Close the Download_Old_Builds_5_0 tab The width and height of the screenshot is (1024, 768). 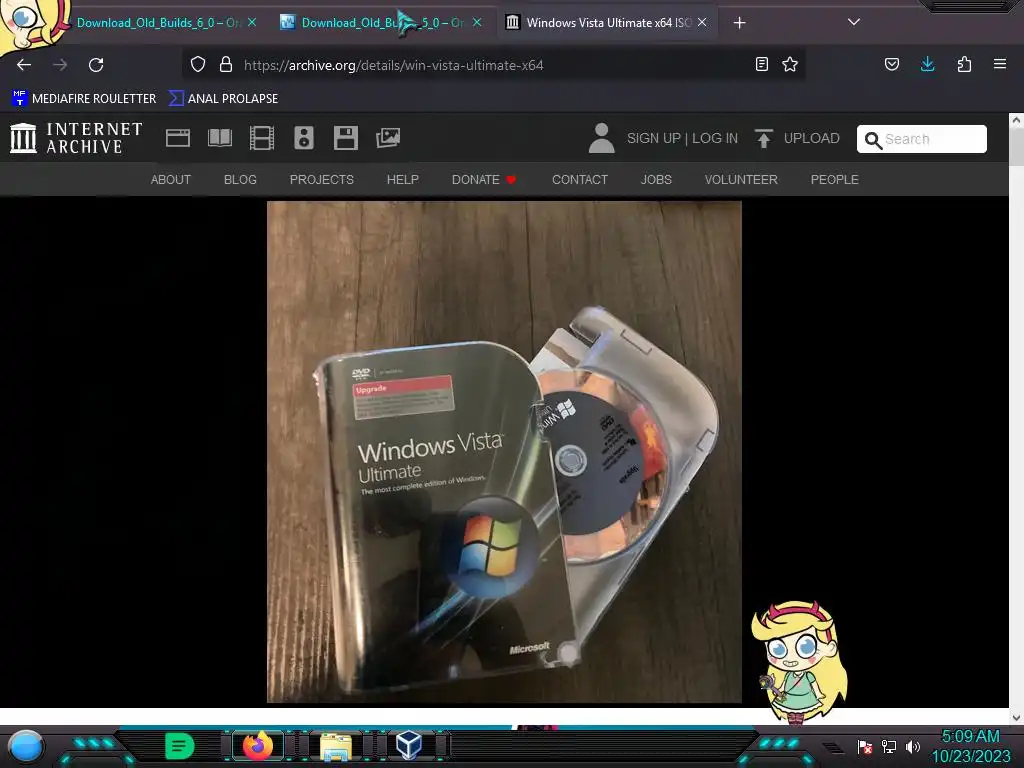click(477, 22)
